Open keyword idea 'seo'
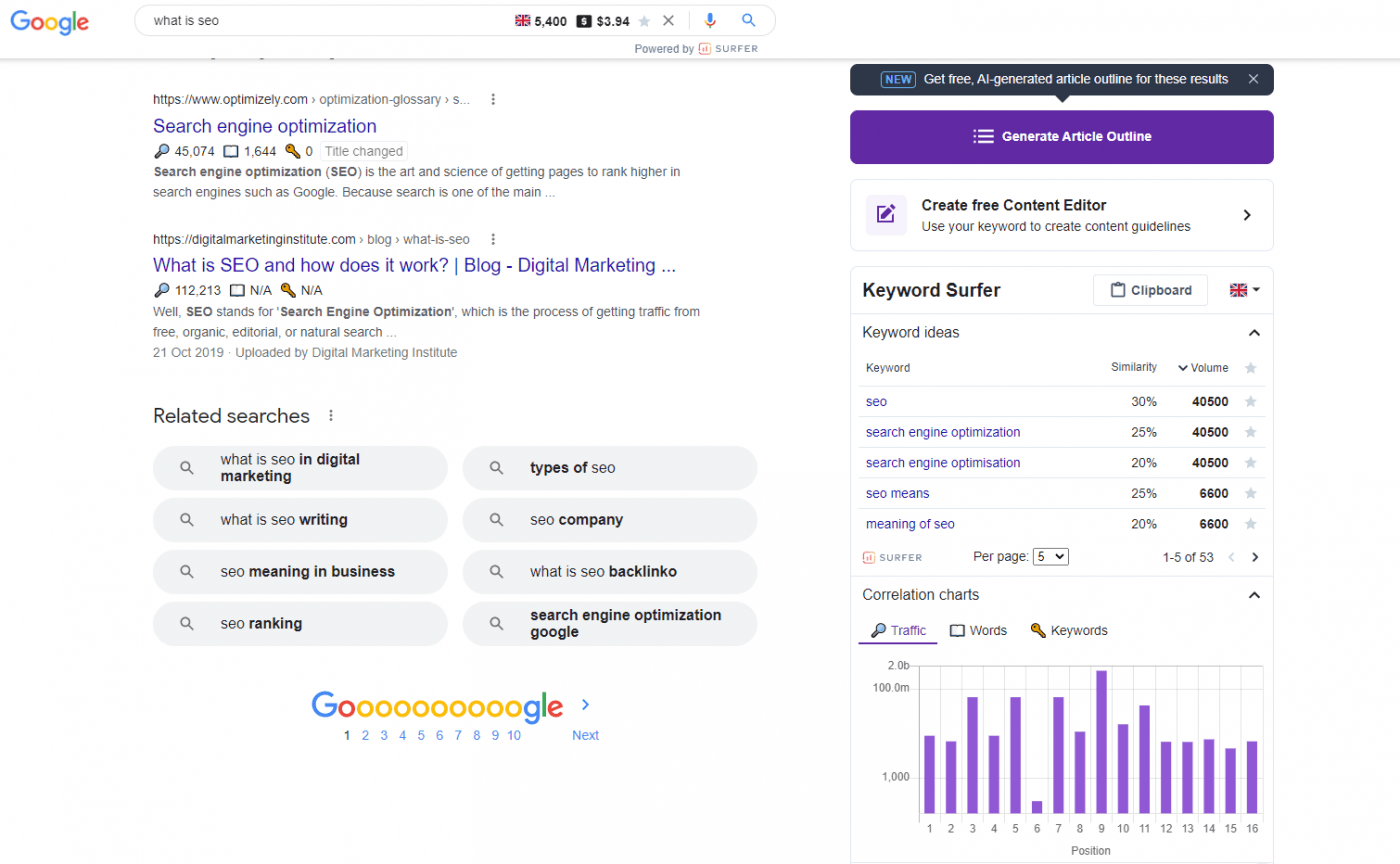The image size is (1400, 864). (876, 402)
